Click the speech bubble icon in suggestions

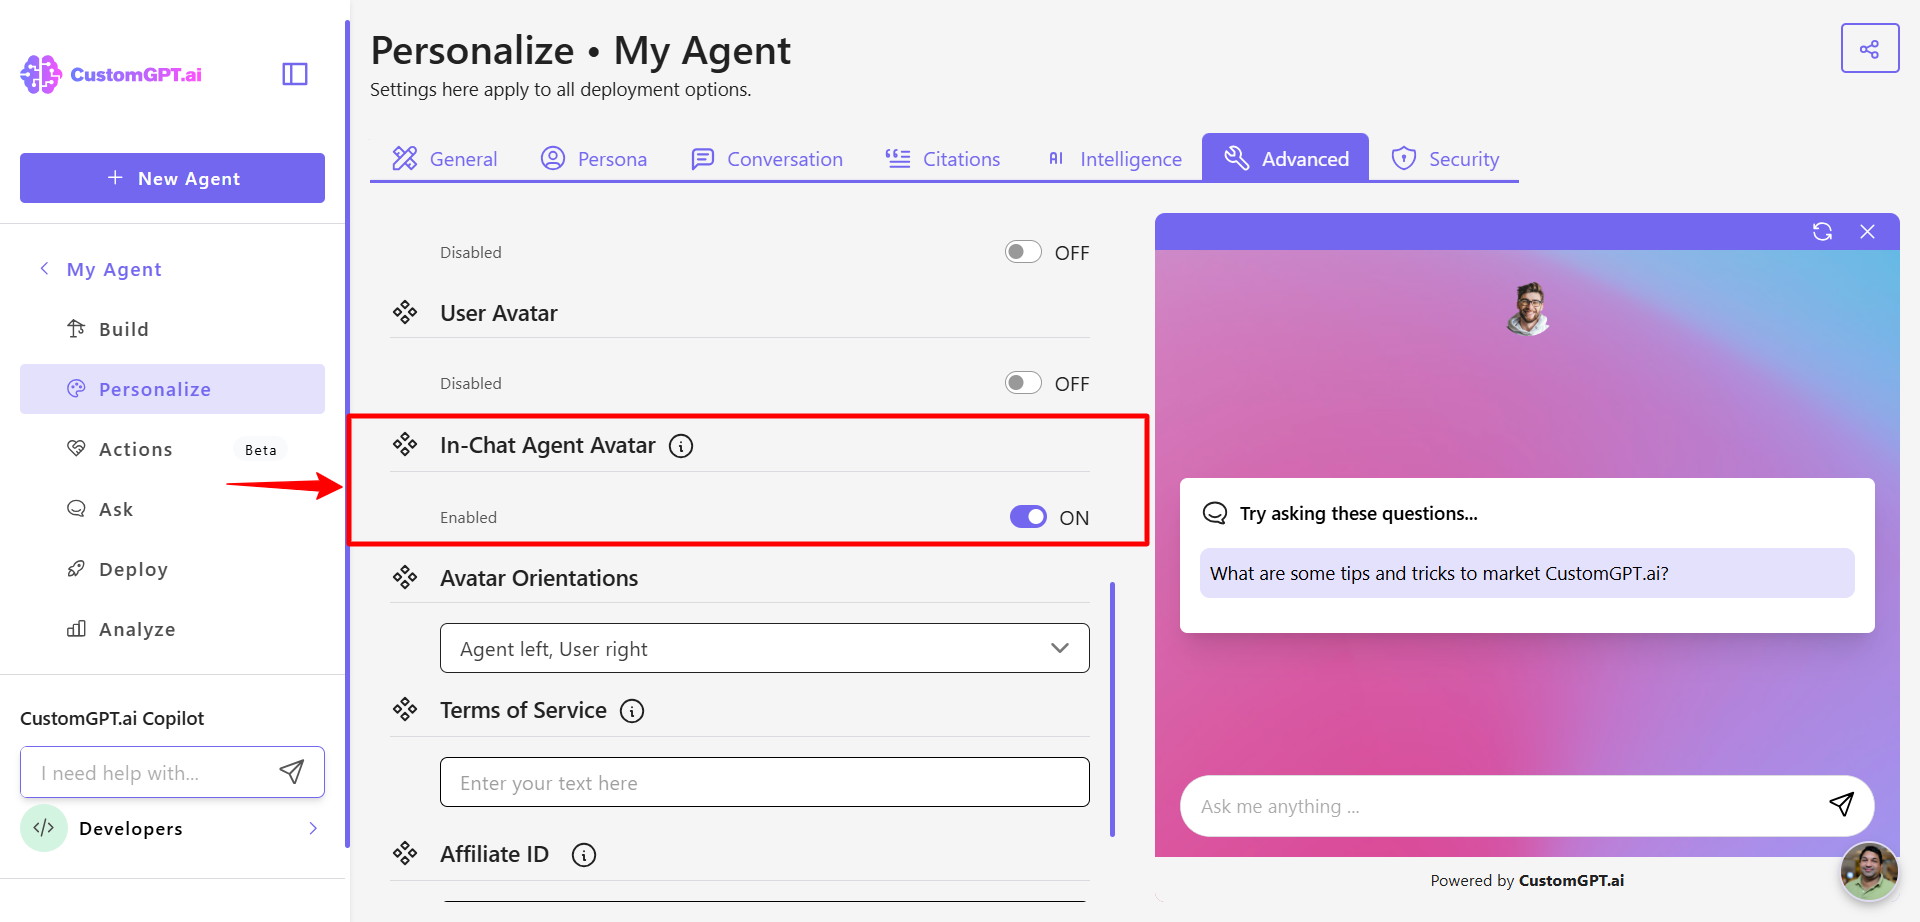[1215, 513]
